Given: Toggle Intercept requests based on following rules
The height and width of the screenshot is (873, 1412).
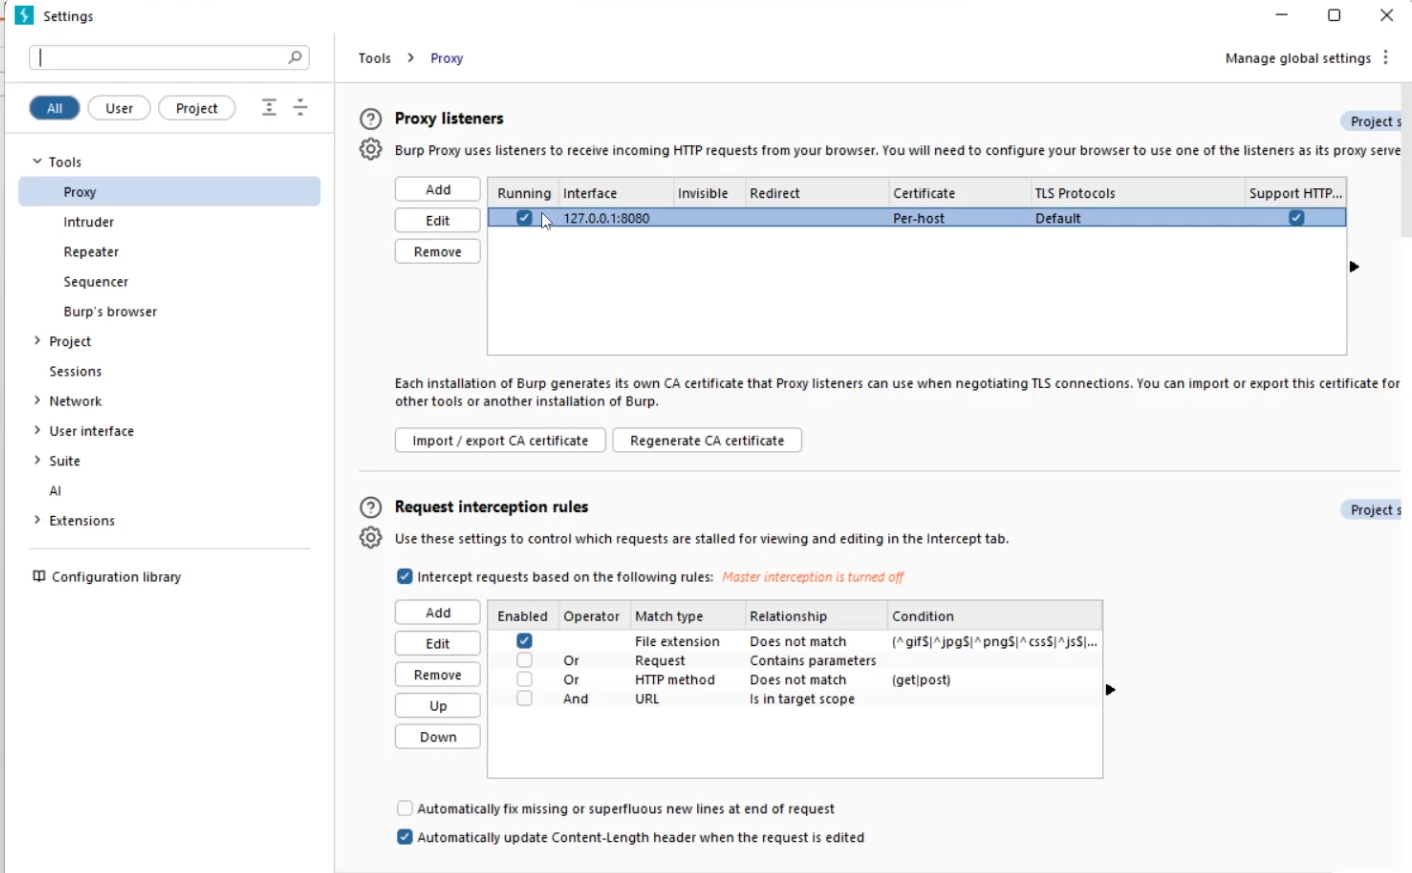Looking at the screenshot, I should tap(405, 577).
